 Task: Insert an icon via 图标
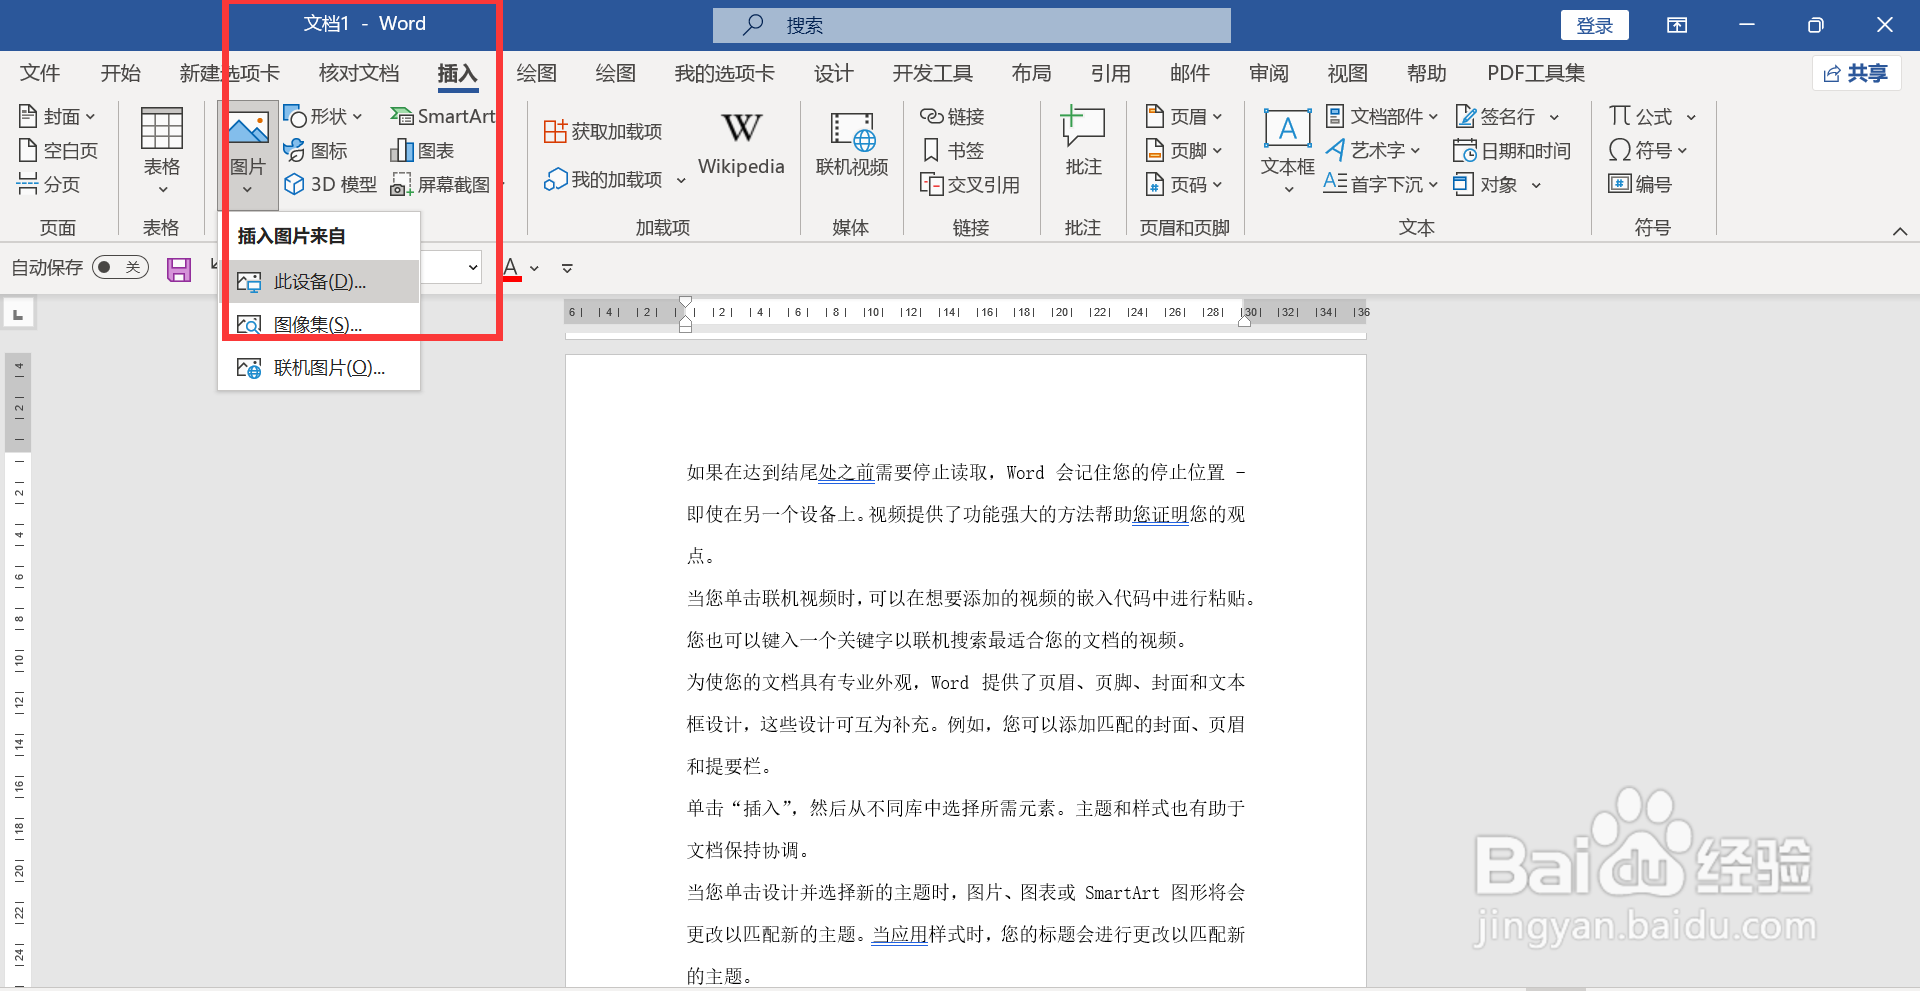[315, 151]
